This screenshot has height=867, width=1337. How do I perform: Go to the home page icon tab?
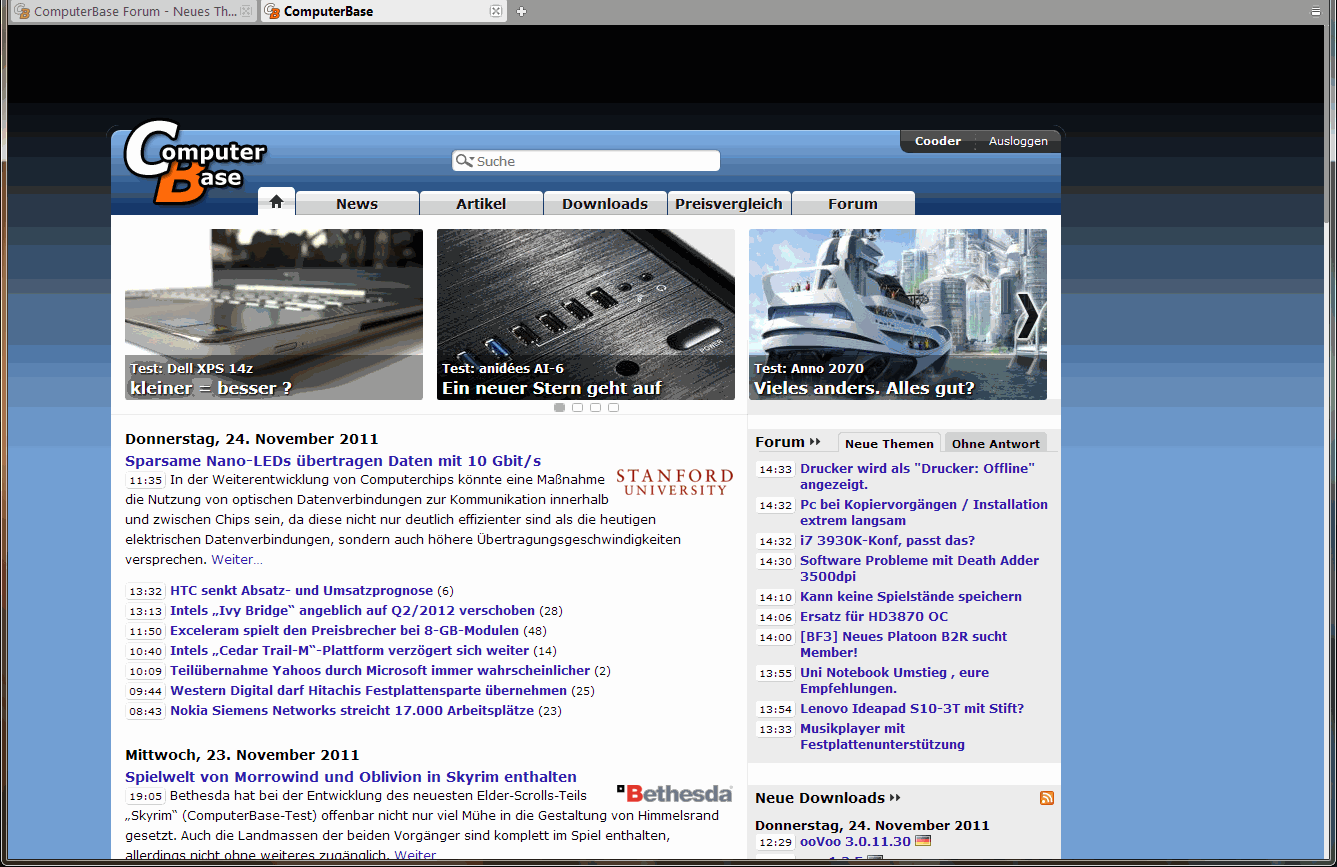tap(276, 201)
